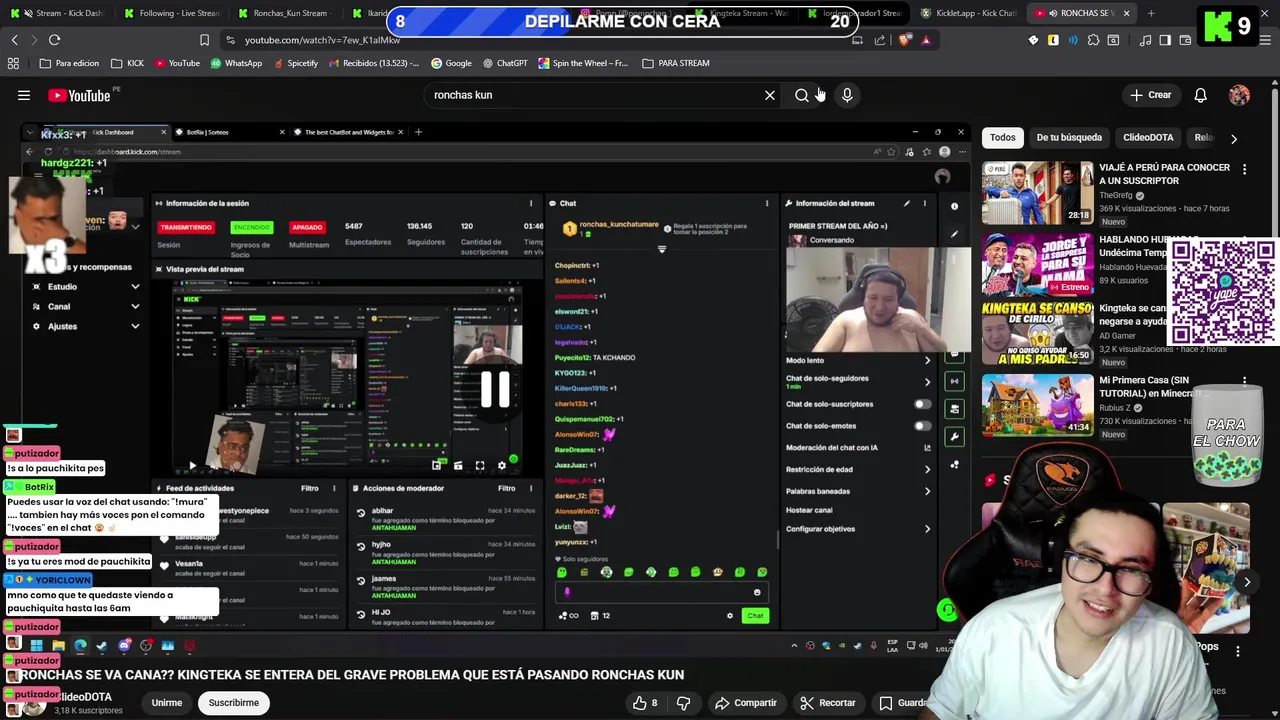Open the Chat panel three-dot menu

767,203
